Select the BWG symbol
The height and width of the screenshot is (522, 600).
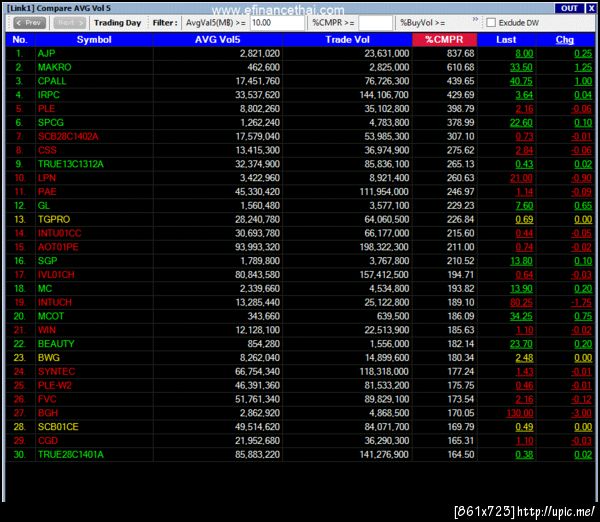pos(49,358)
